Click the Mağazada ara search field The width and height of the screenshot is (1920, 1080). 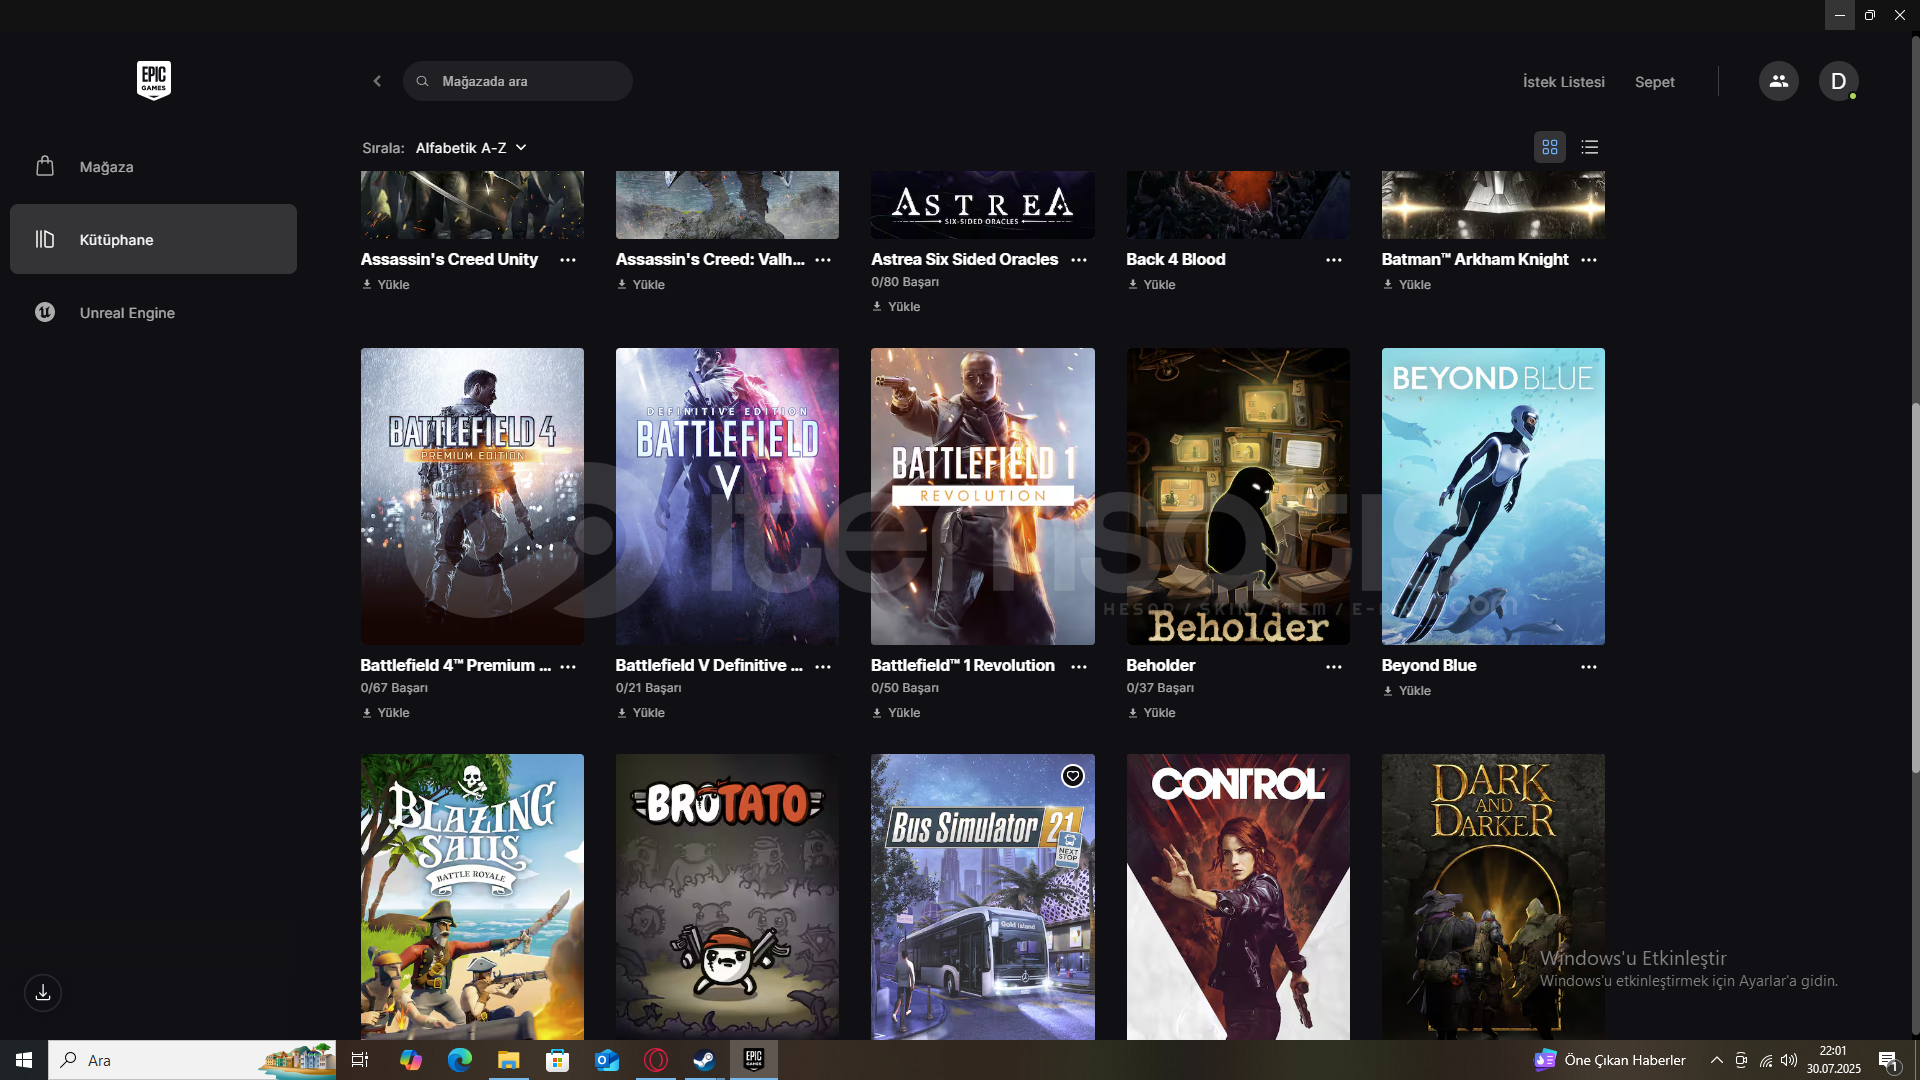tap(518, 81)
